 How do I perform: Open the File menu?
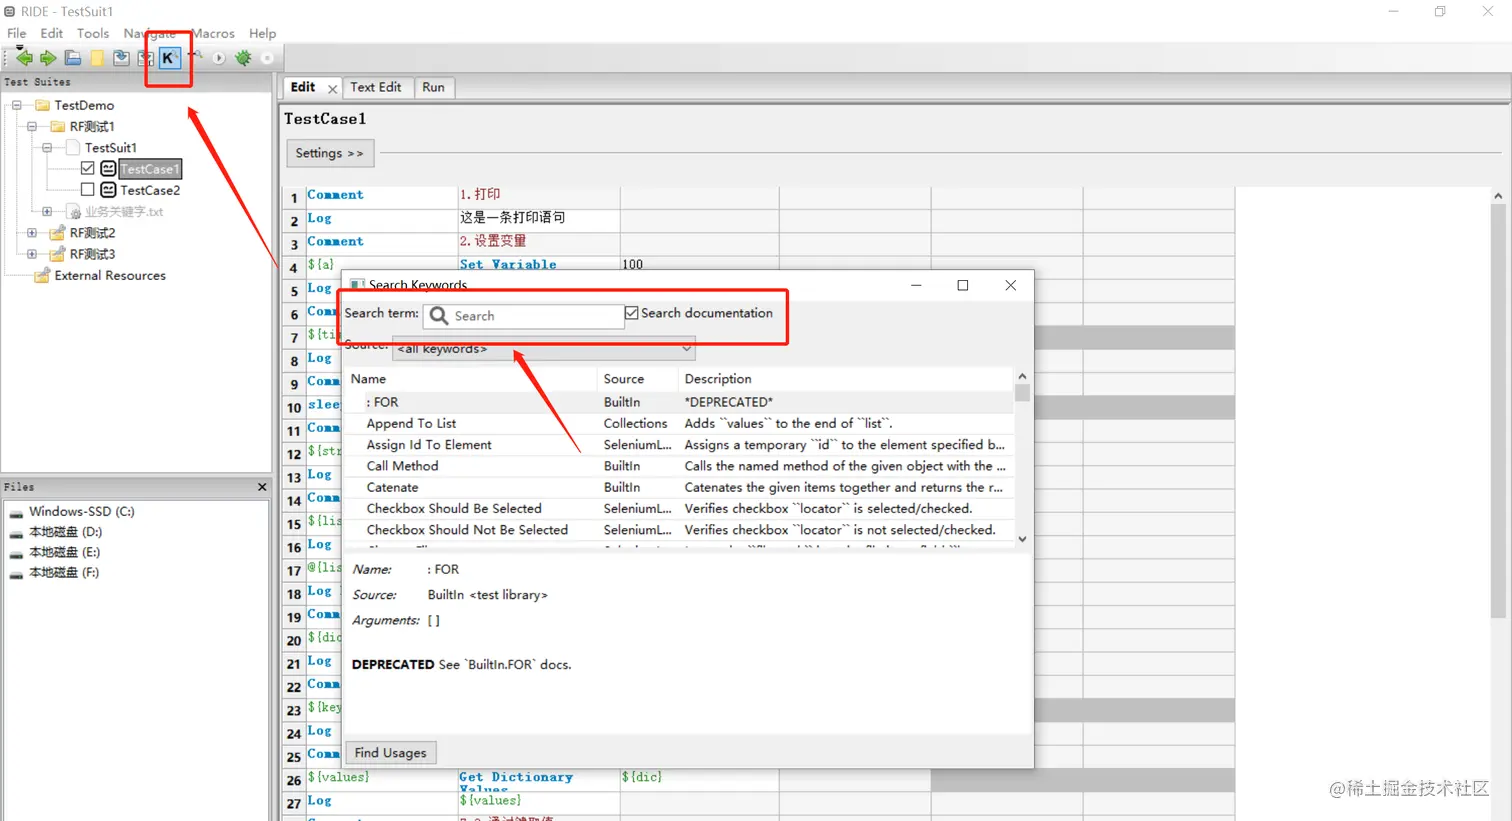click(17, 33)
